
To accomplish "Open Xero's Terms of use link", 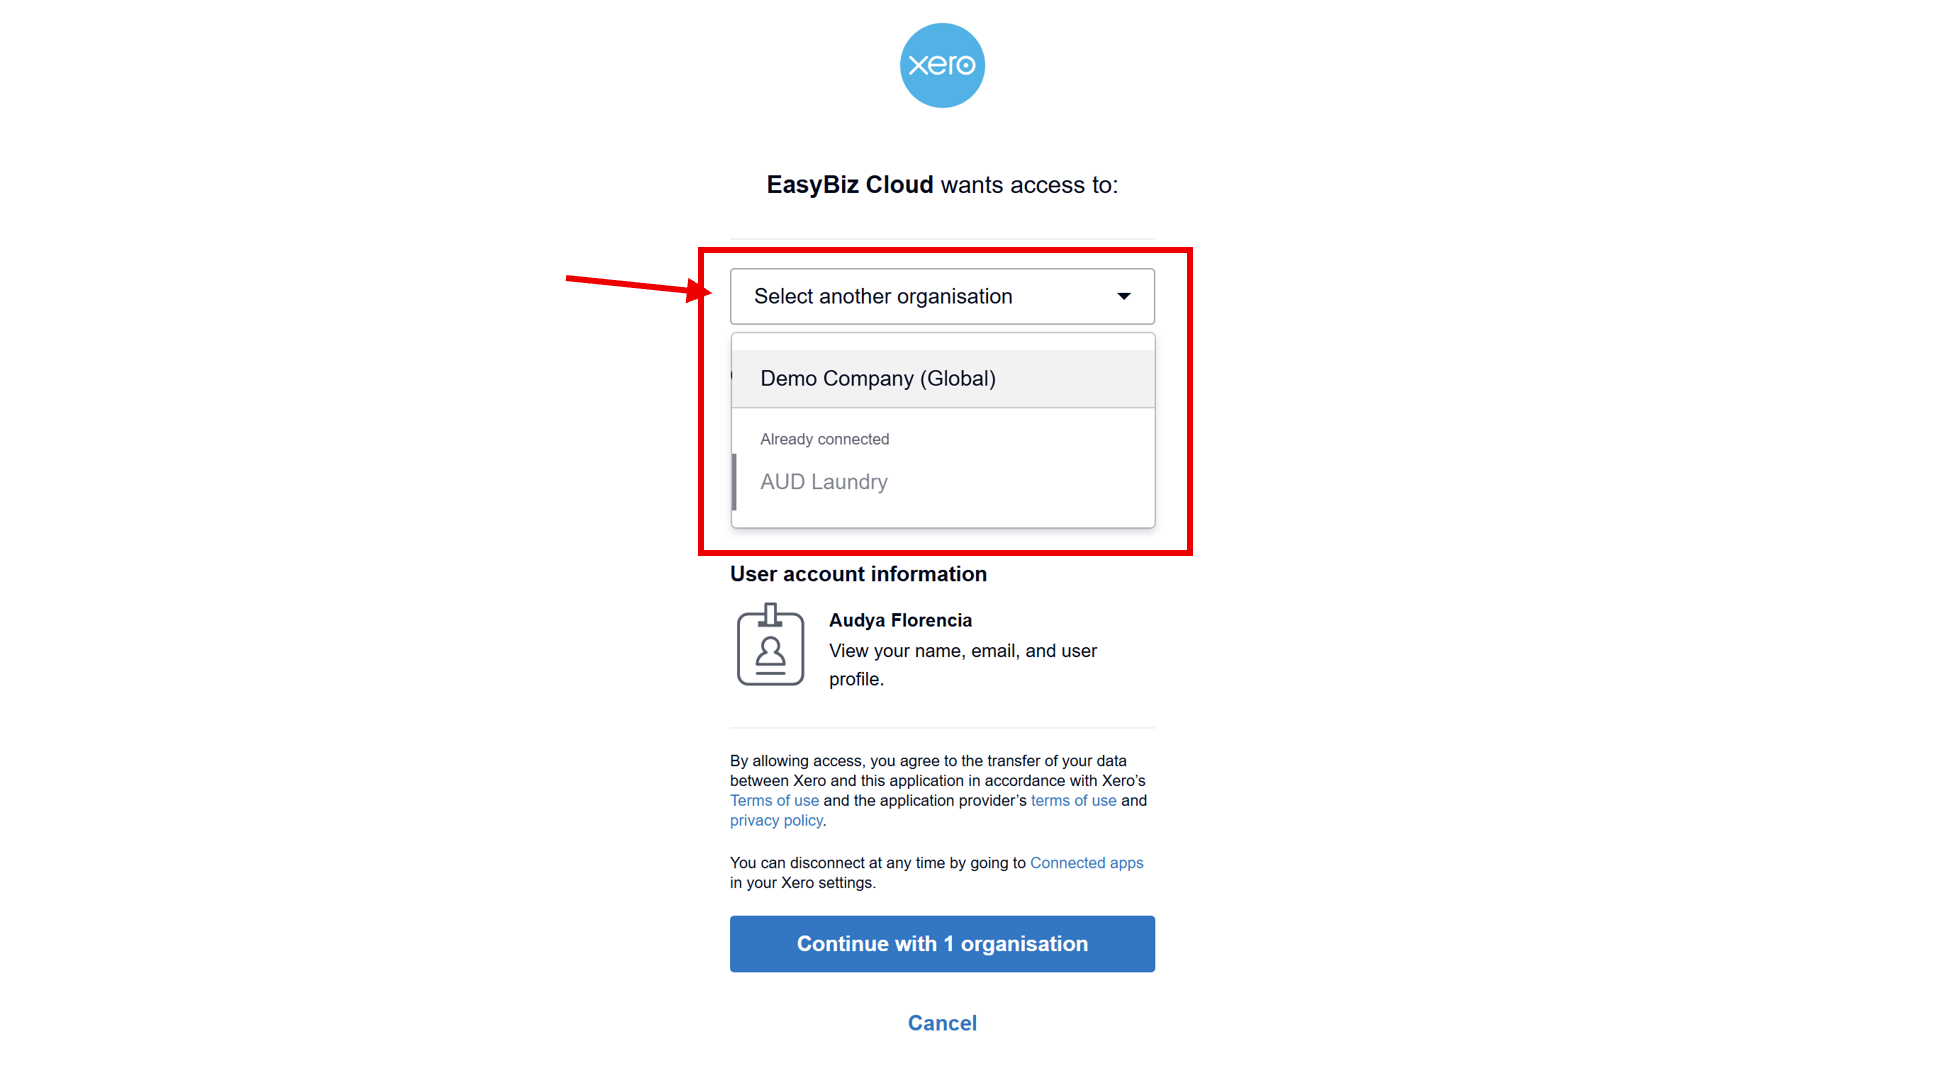I will click(774, 800).
